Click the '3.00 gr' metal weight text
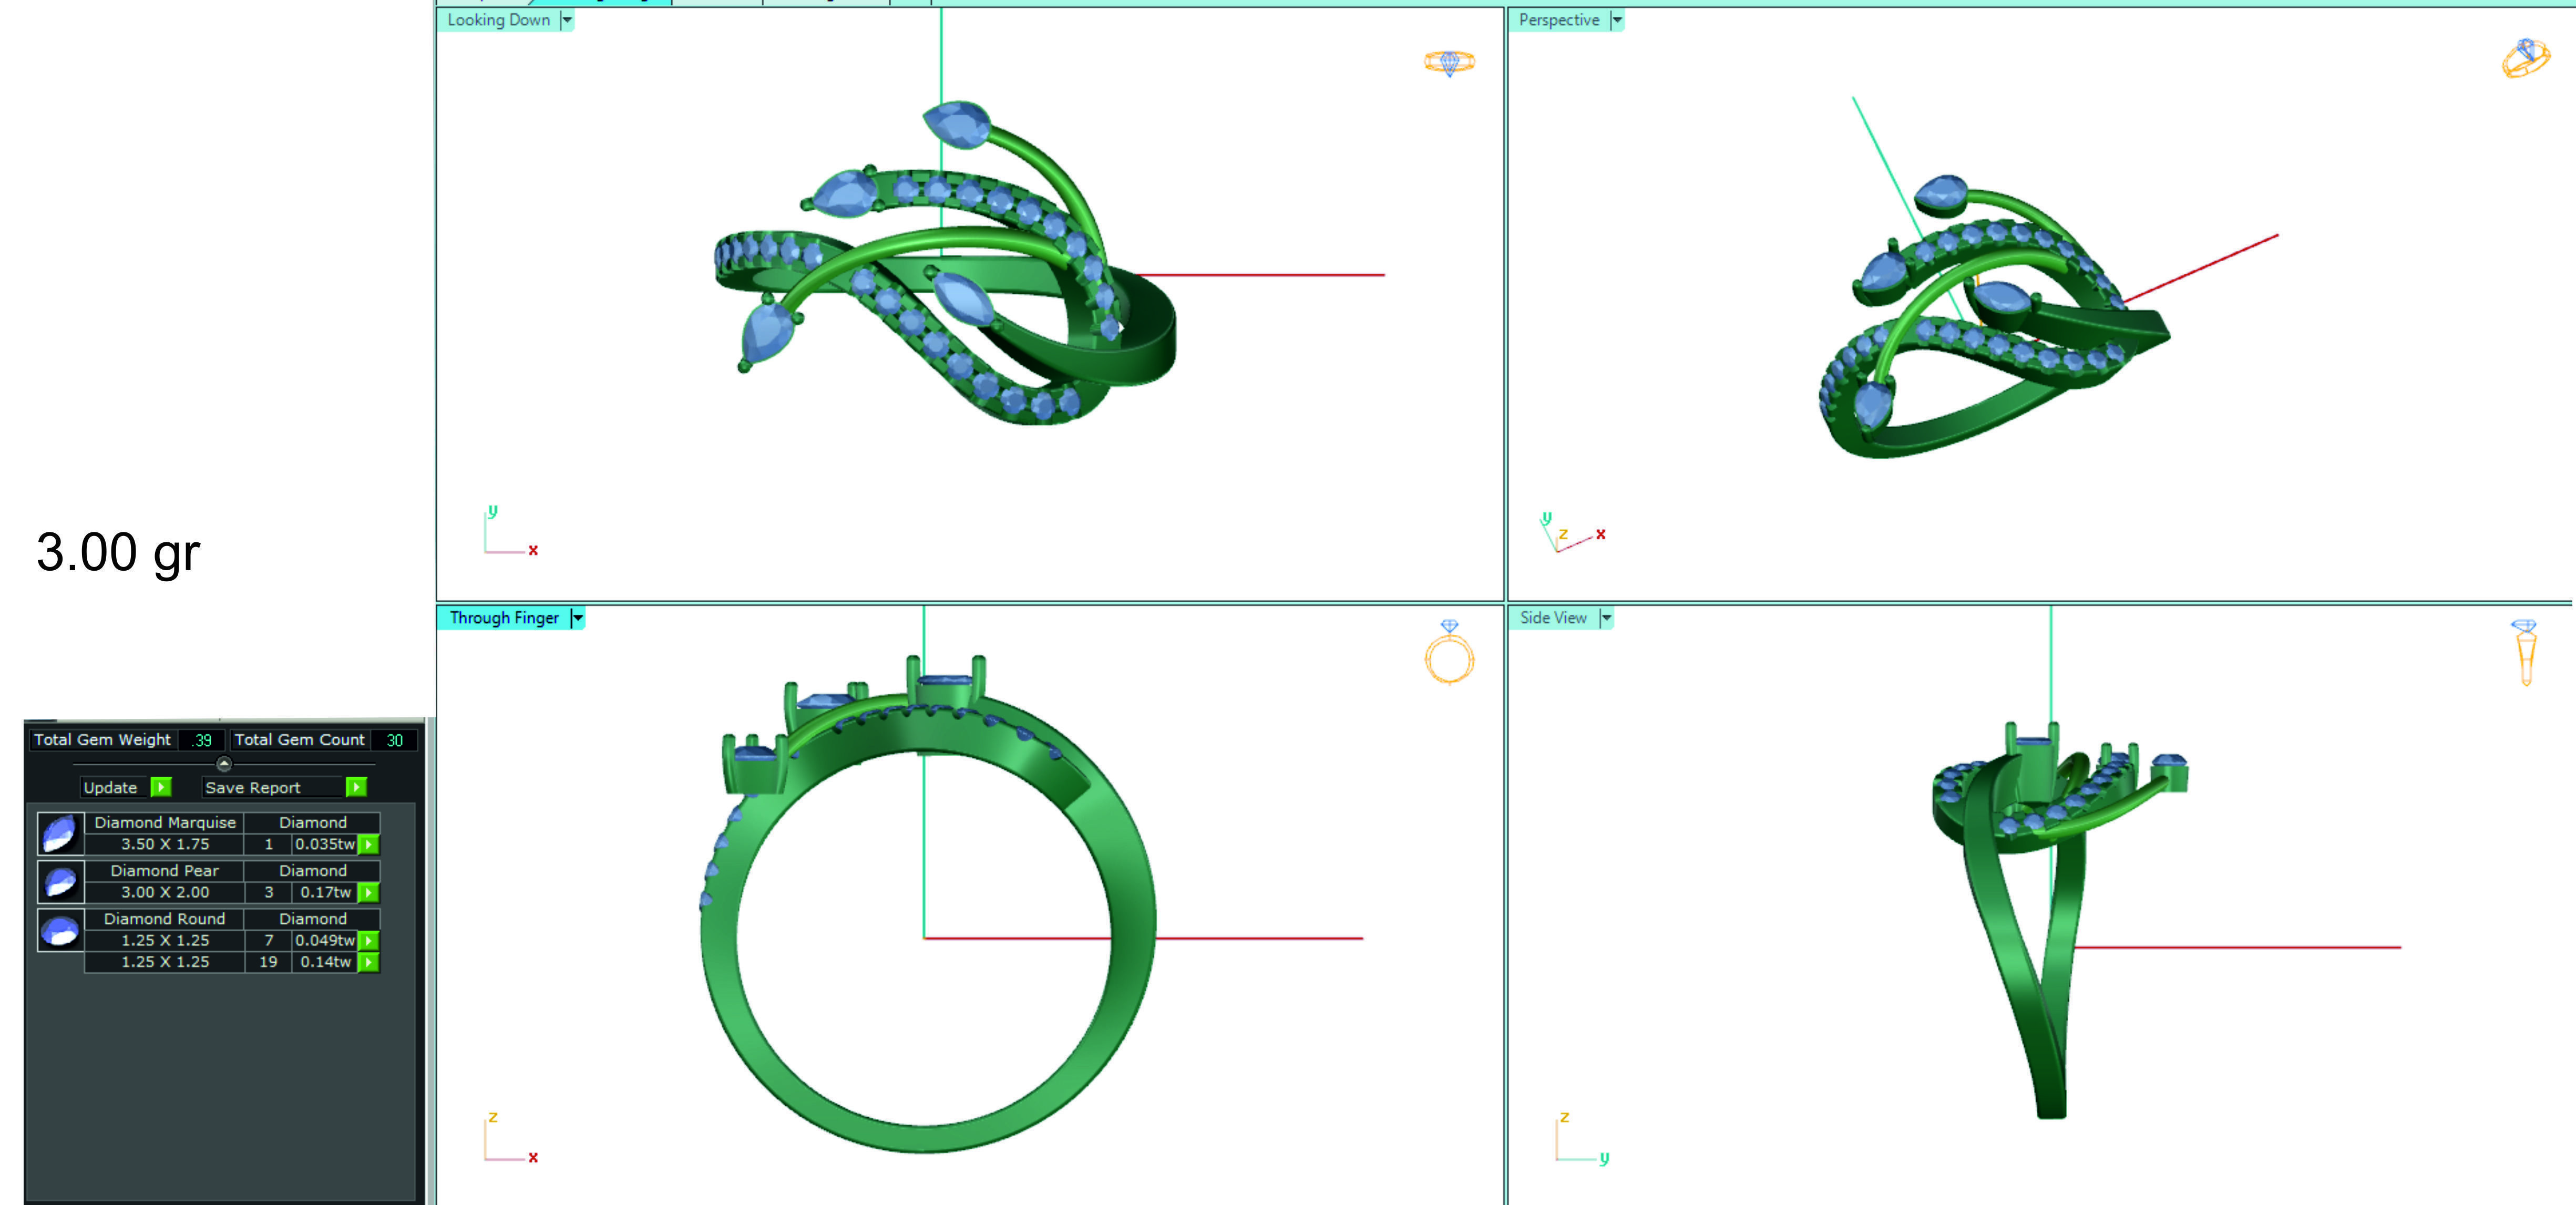 [x=118, y=553]
